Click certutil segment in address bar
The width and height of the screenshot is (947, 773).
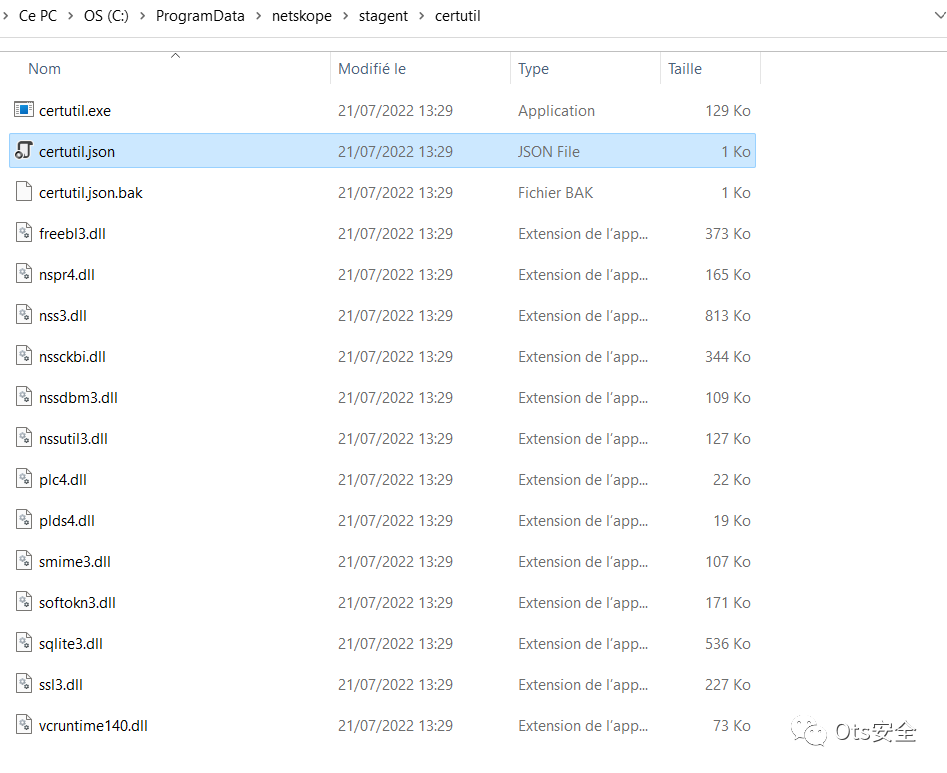point(457,16)
